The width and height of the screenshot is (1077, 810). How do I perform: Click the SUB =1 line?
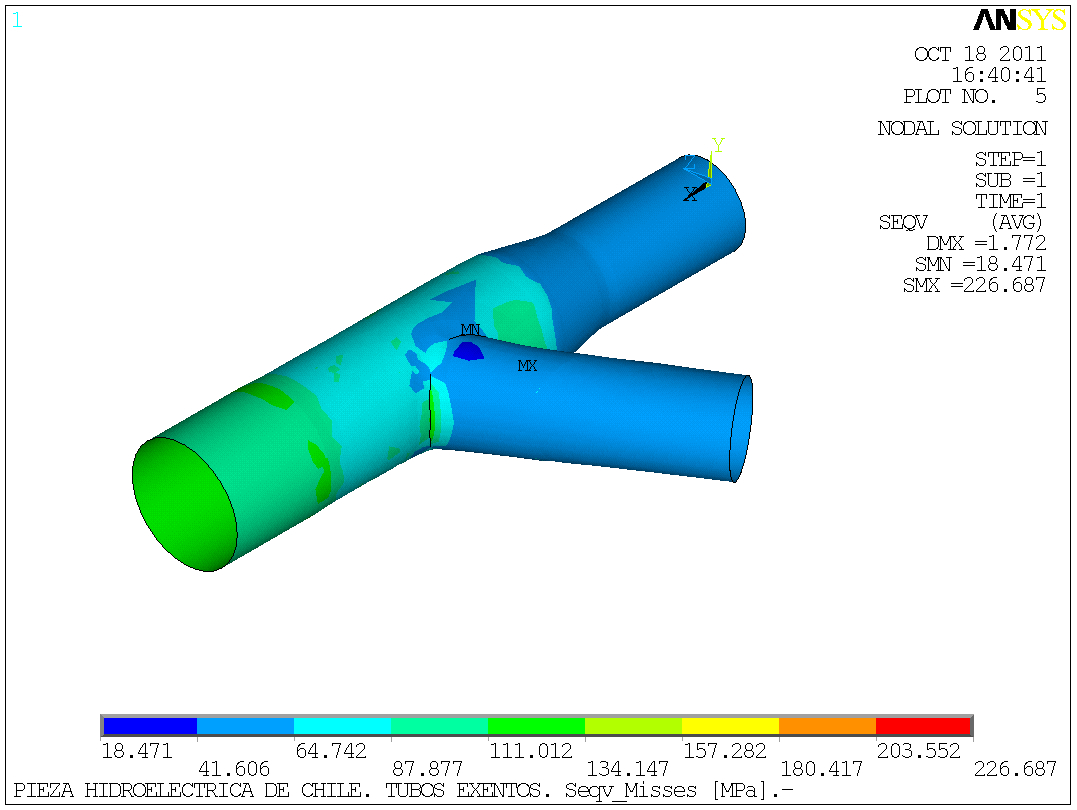(x=1010, y=180)
